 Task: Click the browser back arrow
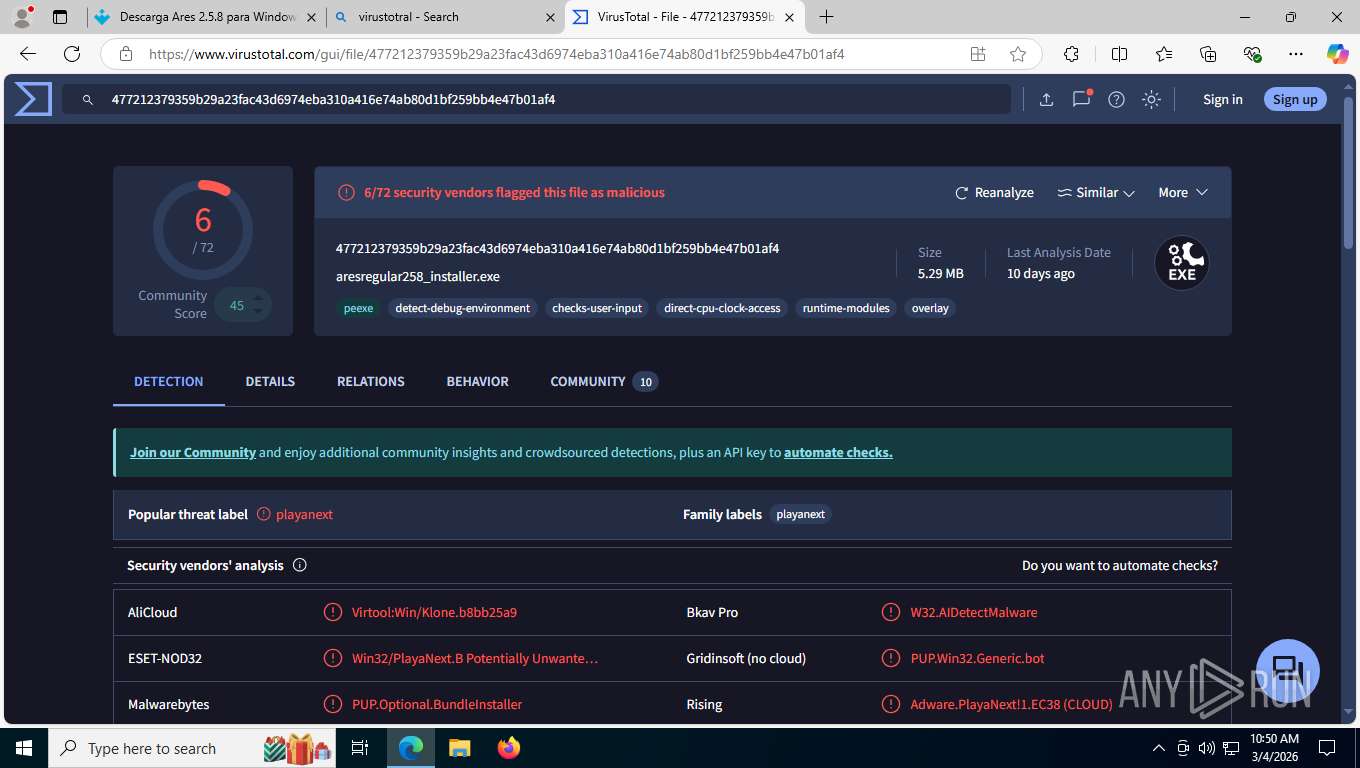coord(28,54)
